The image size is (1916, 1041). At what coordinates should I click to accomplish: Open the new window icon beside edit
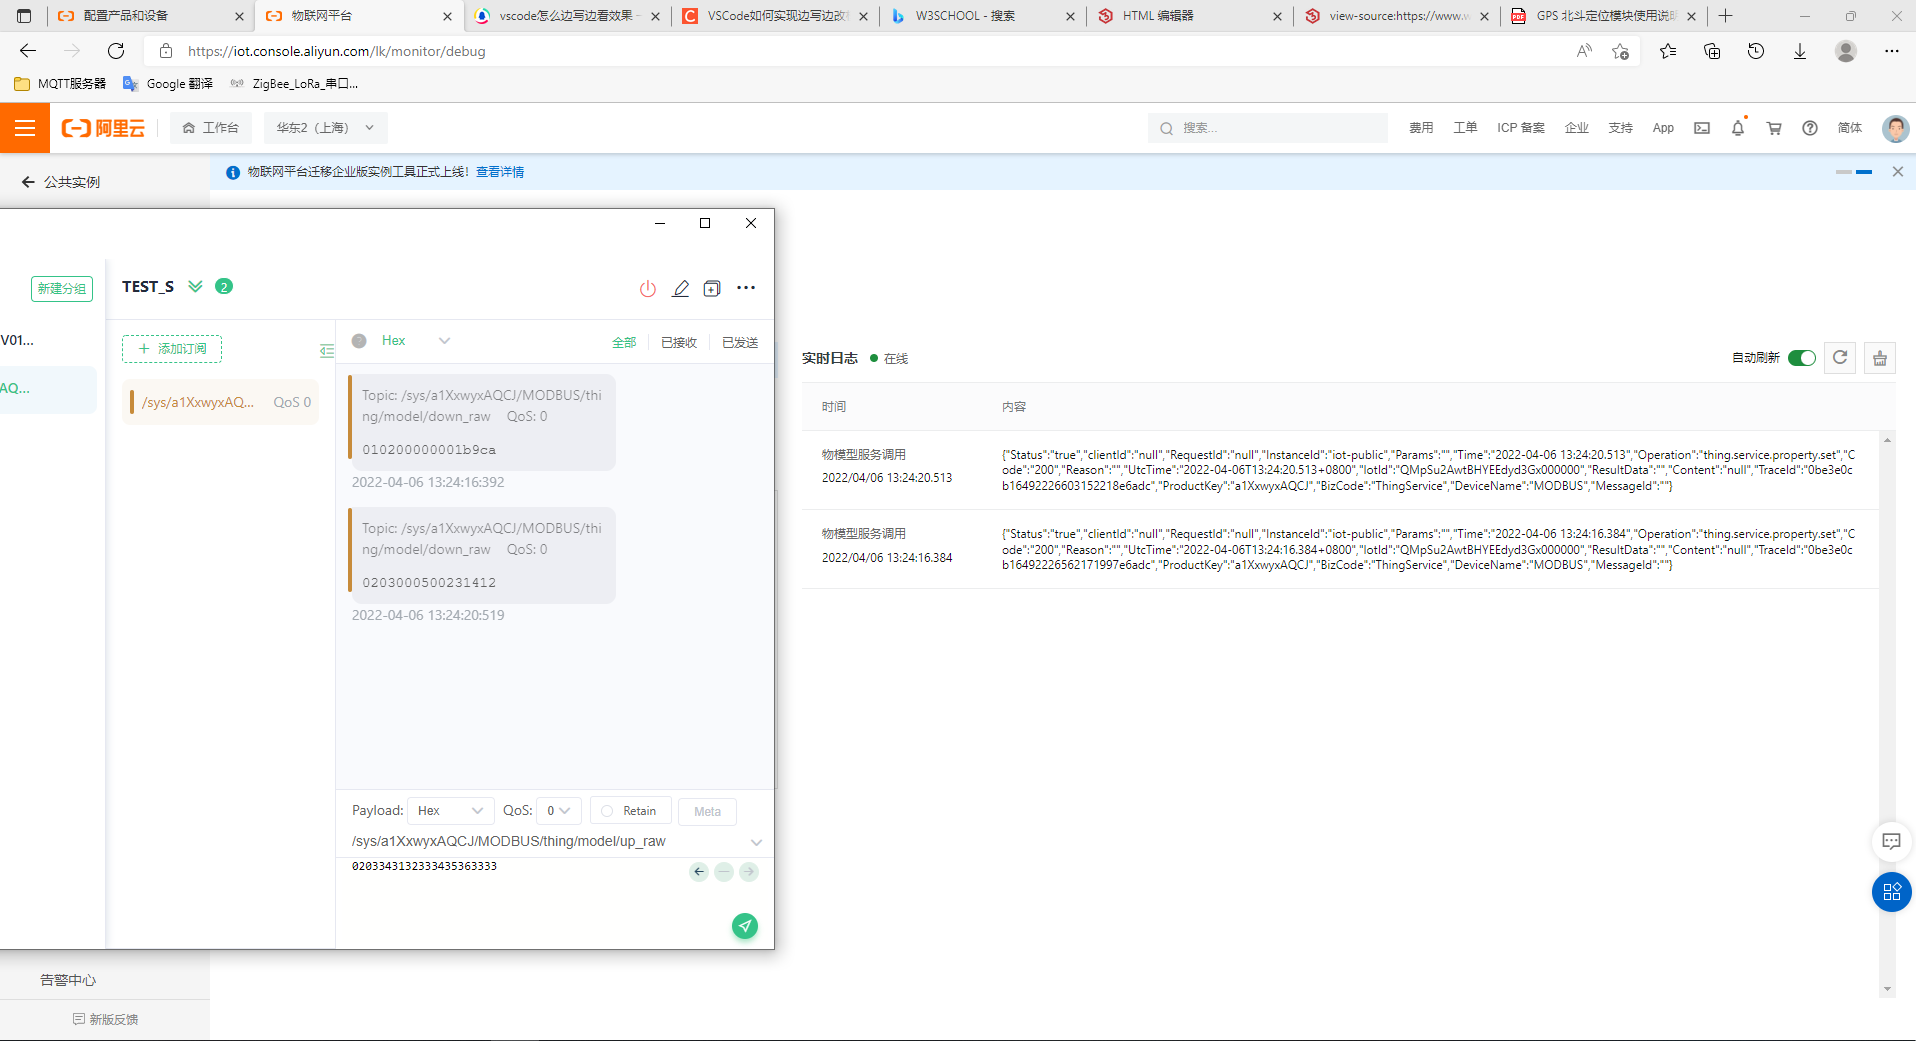pyautogui.click(x=712, y=289)
